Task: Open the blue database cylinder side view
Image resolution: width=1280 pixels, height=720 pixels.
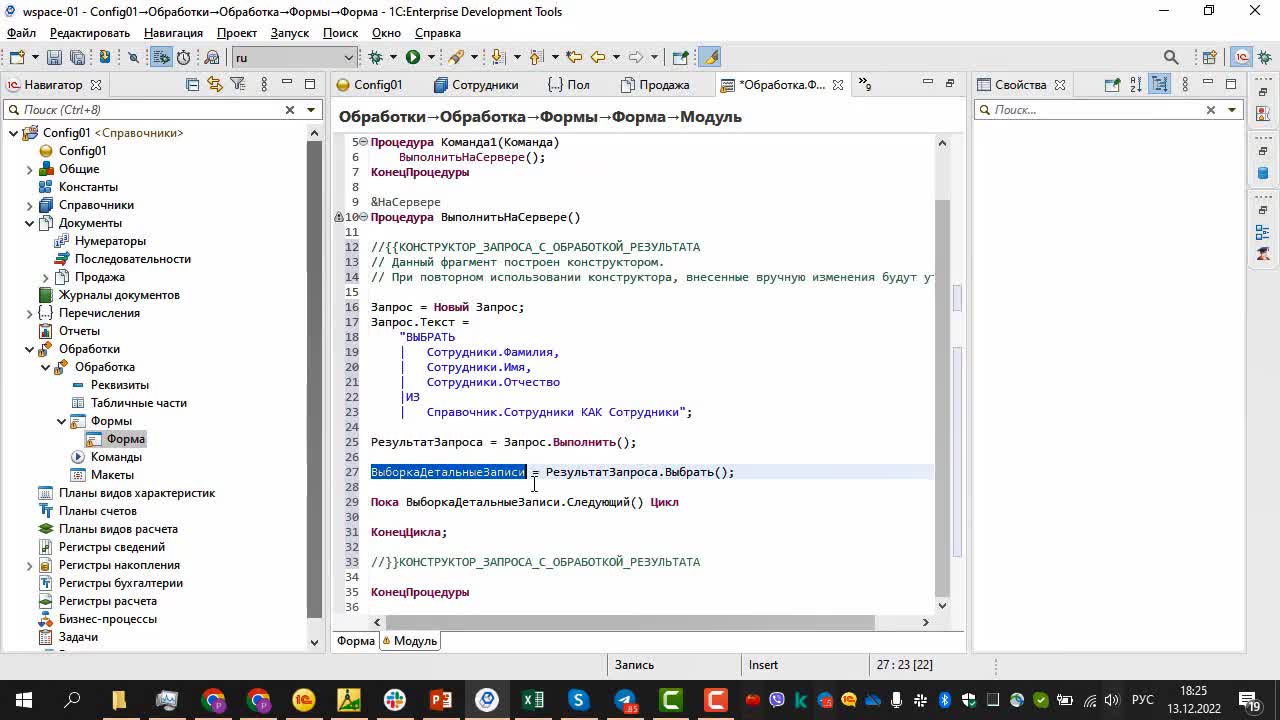Action: coord(1263,173)
